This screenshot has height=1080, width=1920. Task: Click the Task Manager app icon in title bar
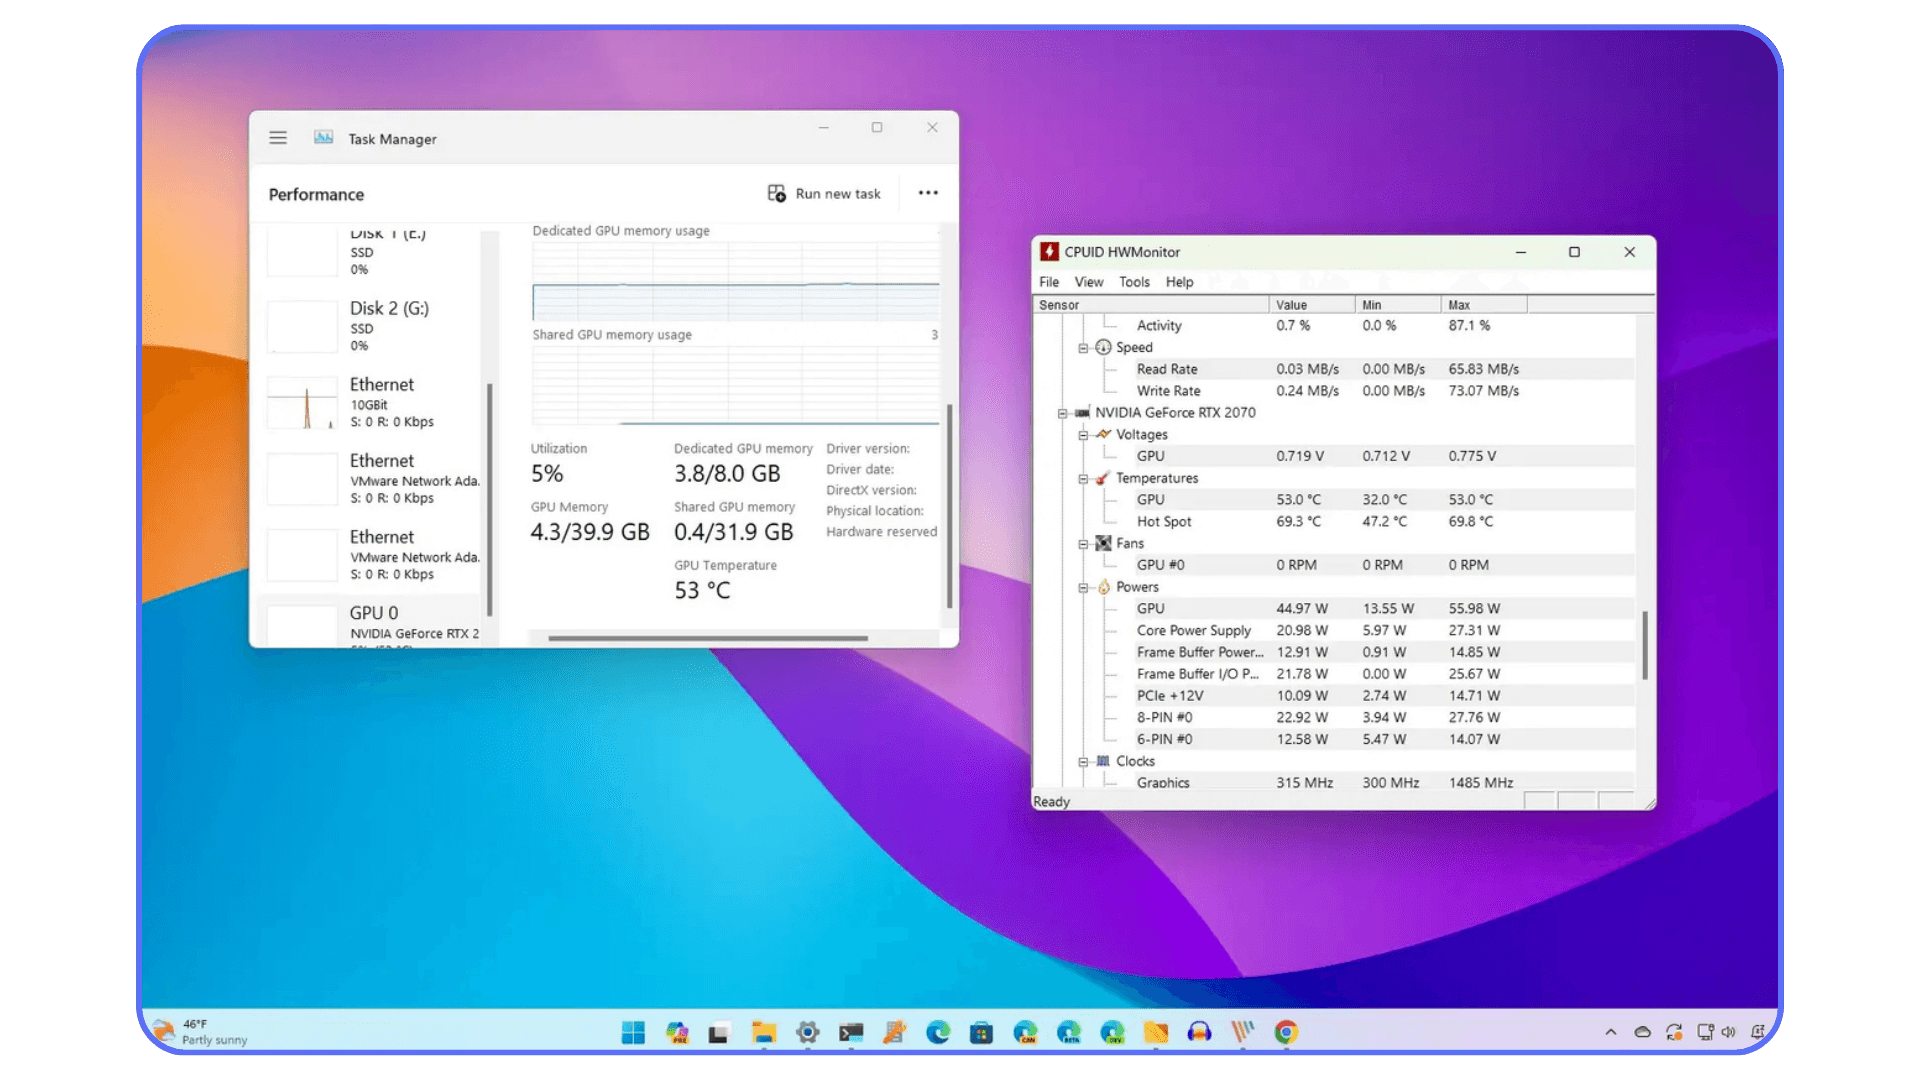(x=323, y=138)
